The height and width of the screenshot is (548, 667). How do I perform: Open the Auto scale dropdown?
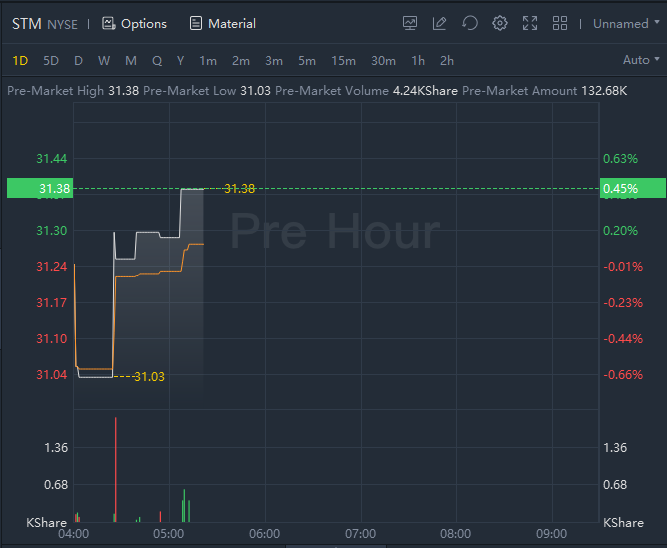(x=641, y=60)
